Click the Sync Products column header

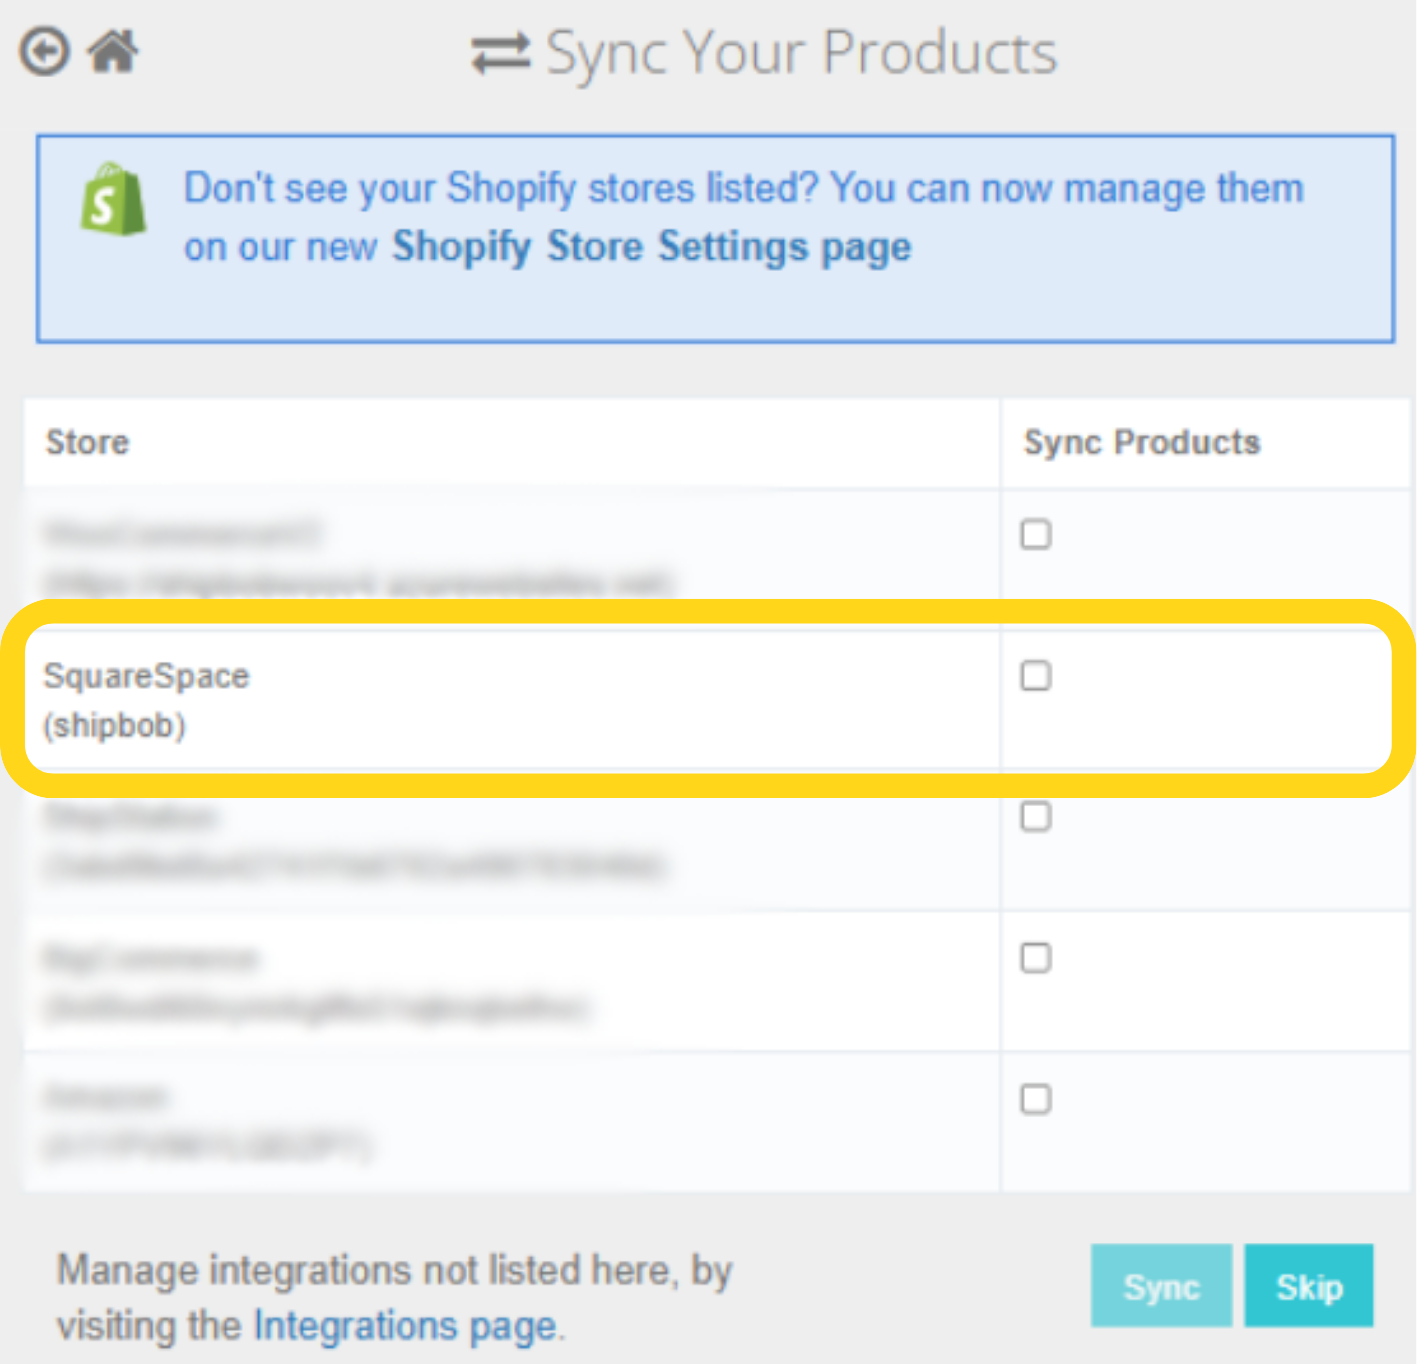point(1141,443)
